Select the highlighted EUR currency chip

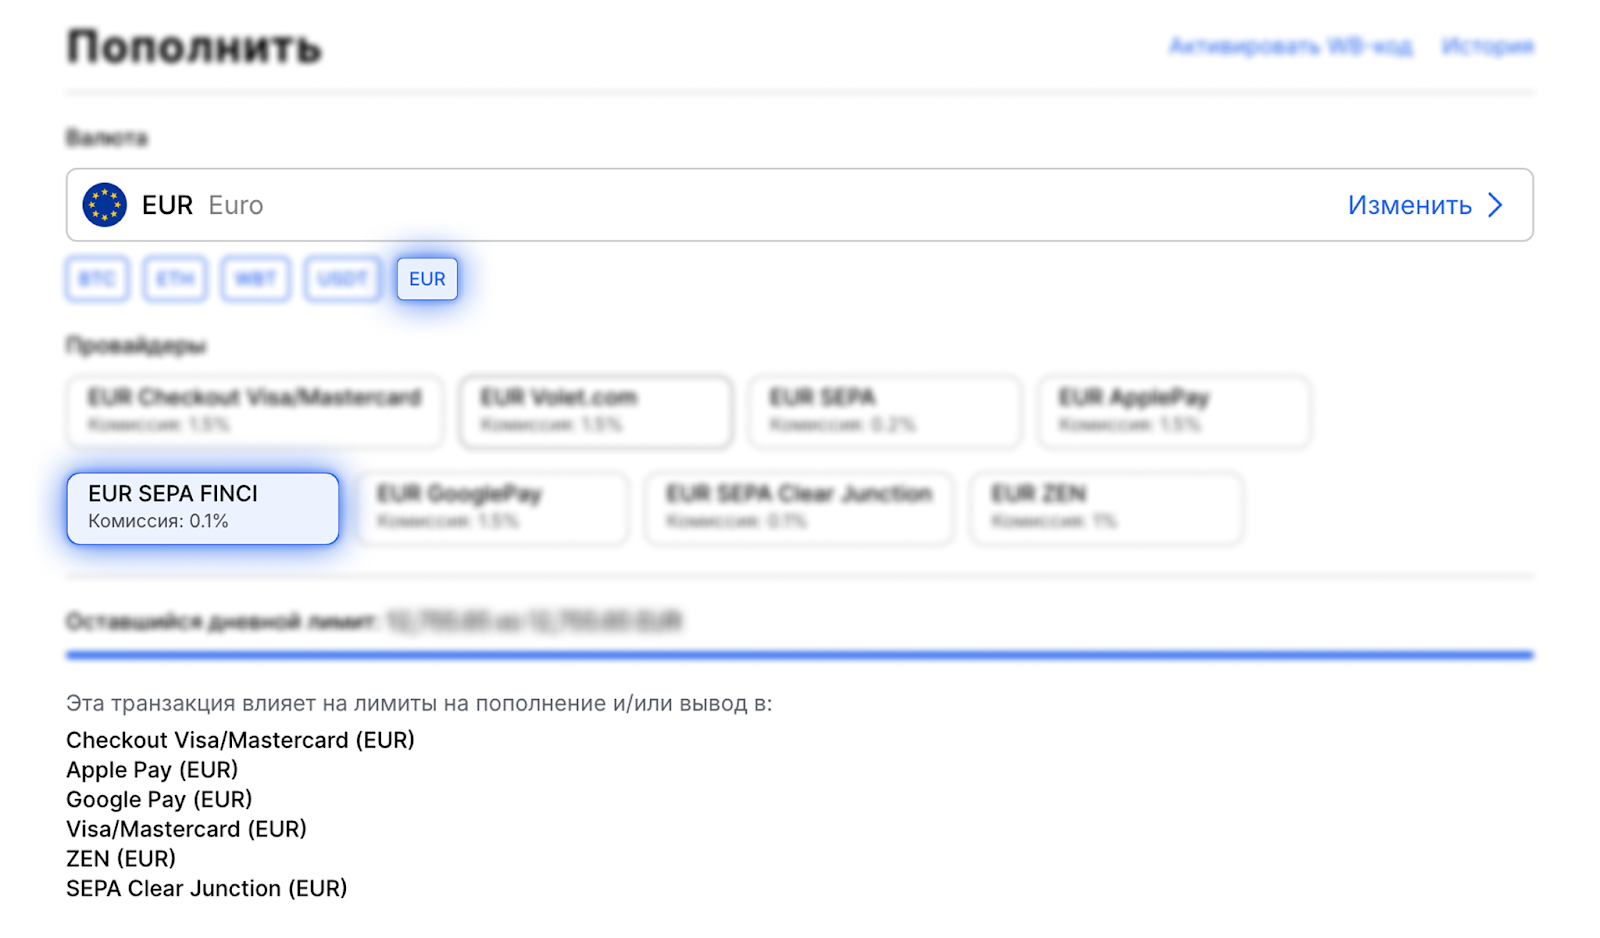(427, 279)
